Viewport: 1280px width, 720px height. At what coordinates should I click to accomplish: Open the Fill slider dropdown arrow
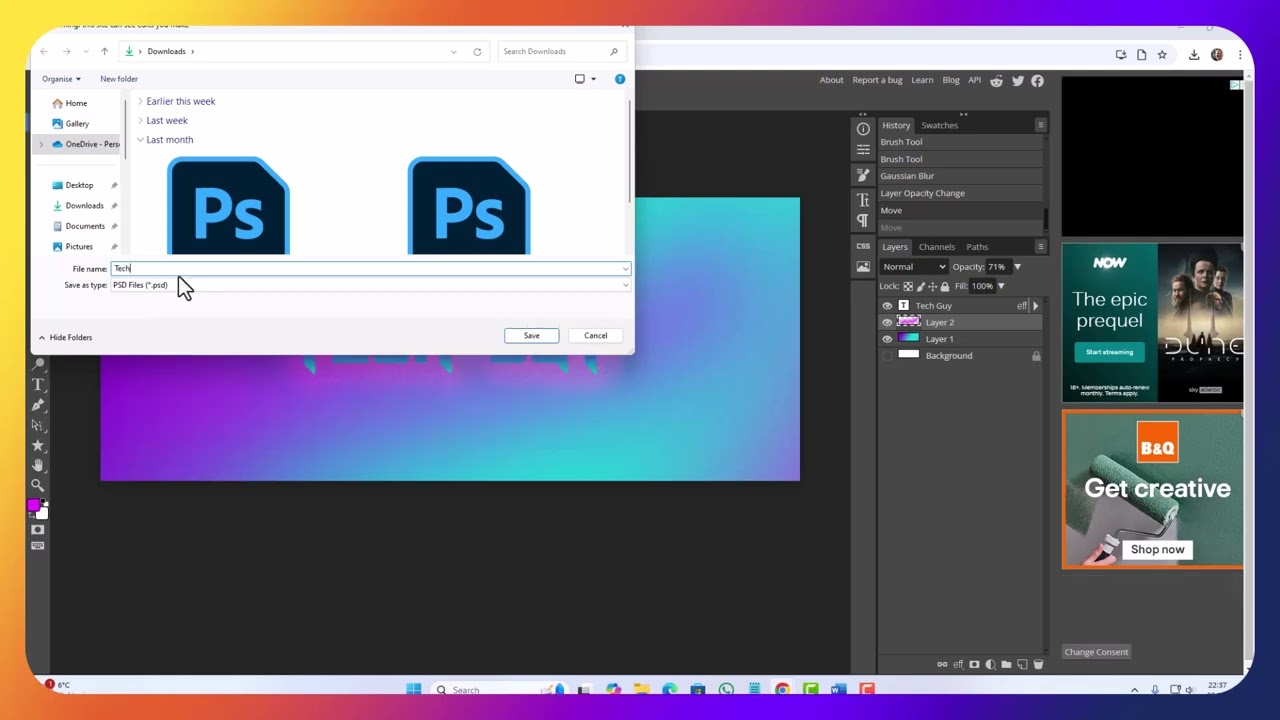pos(1001,287)
